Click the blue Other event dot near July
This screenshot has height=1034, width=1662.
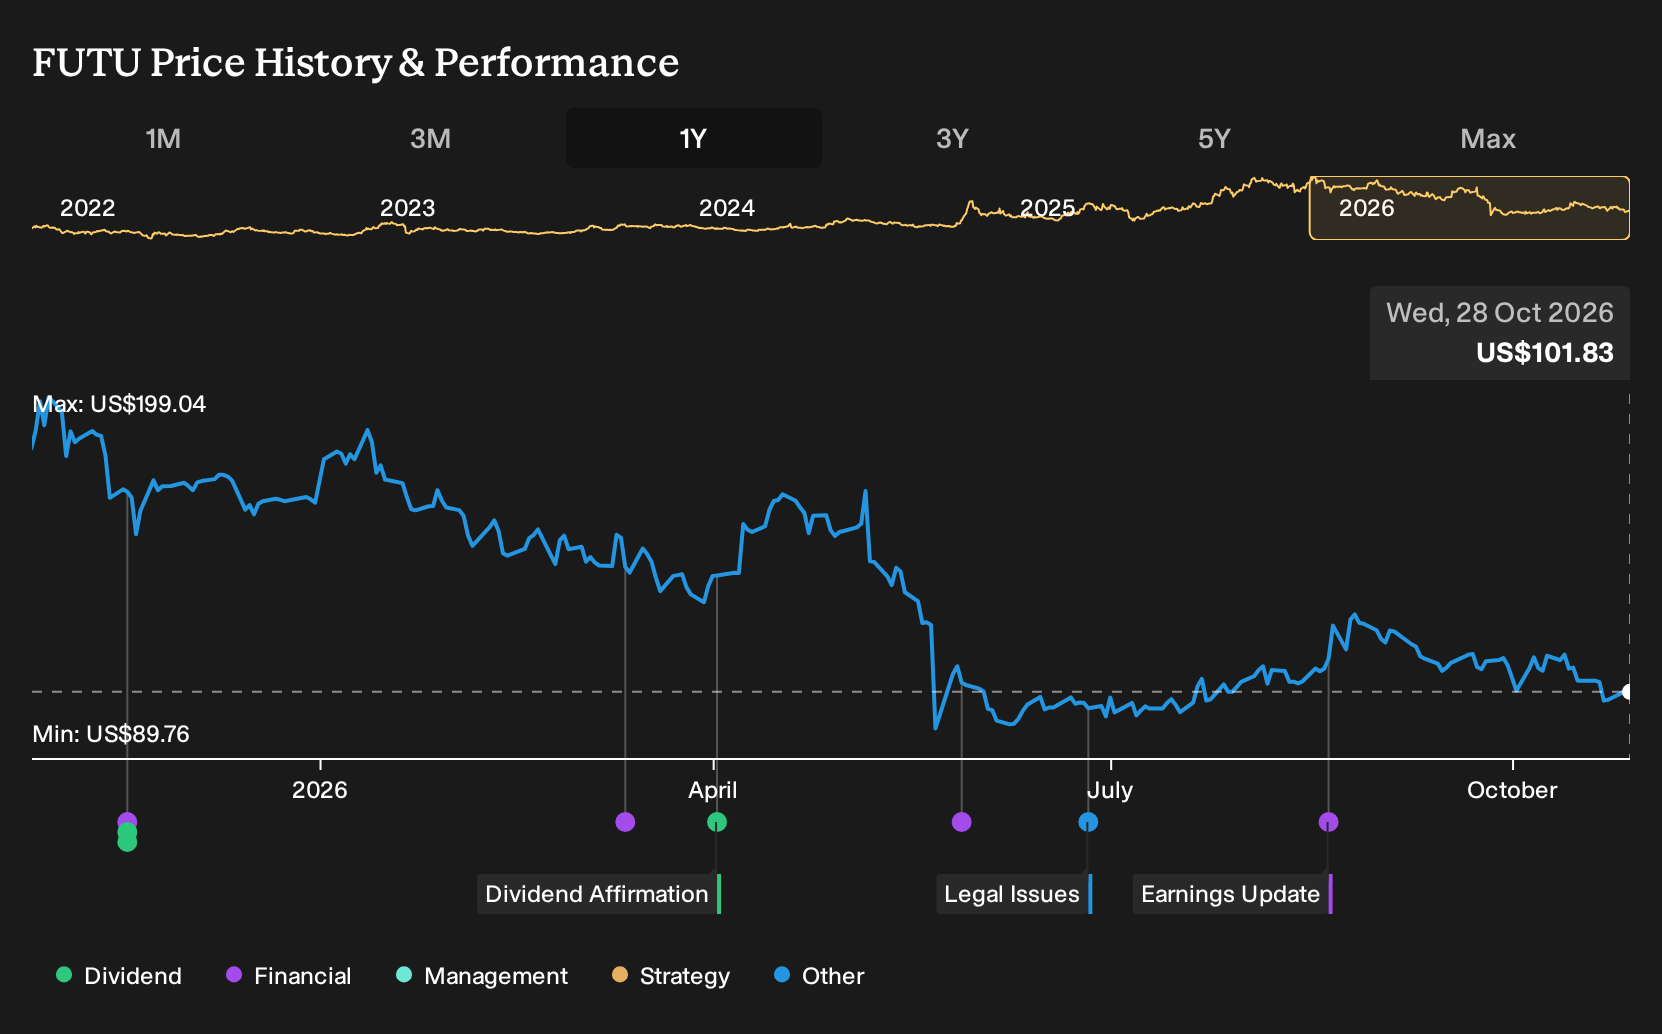pyautogui.click(x=1088, y=822)
